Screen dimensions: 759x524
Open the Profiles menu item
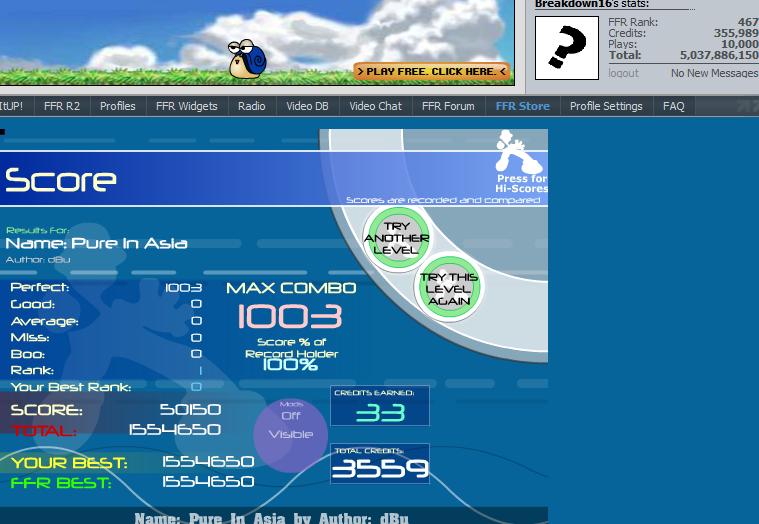pyautogui.click(x=118, y=106)
